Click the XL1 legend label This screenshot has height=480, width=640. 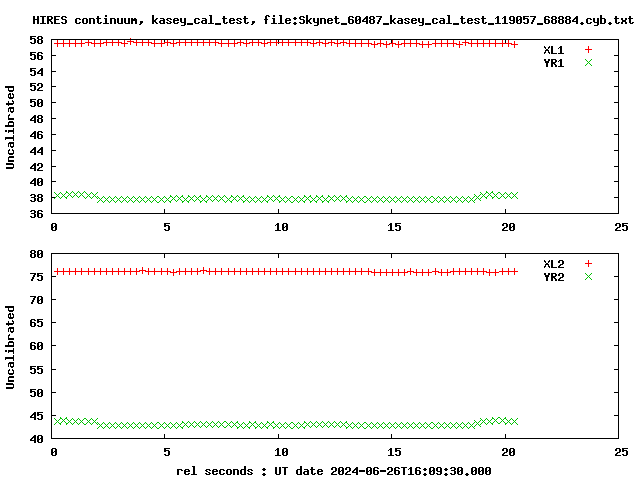click(553, 50)
